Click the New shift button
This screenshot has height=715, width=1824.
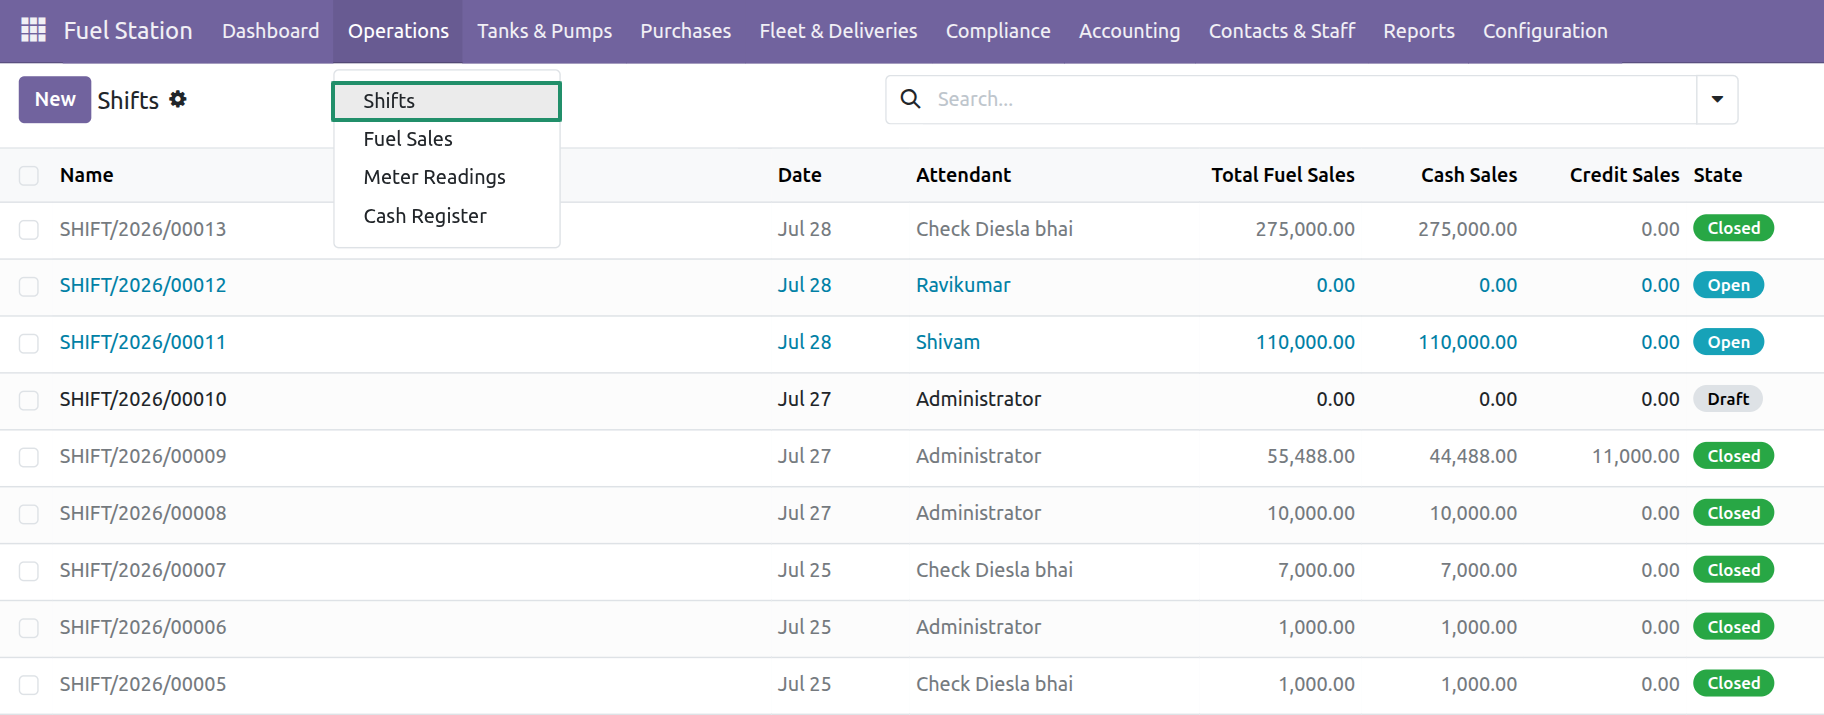pyautogui.click(x=55, y=99)
